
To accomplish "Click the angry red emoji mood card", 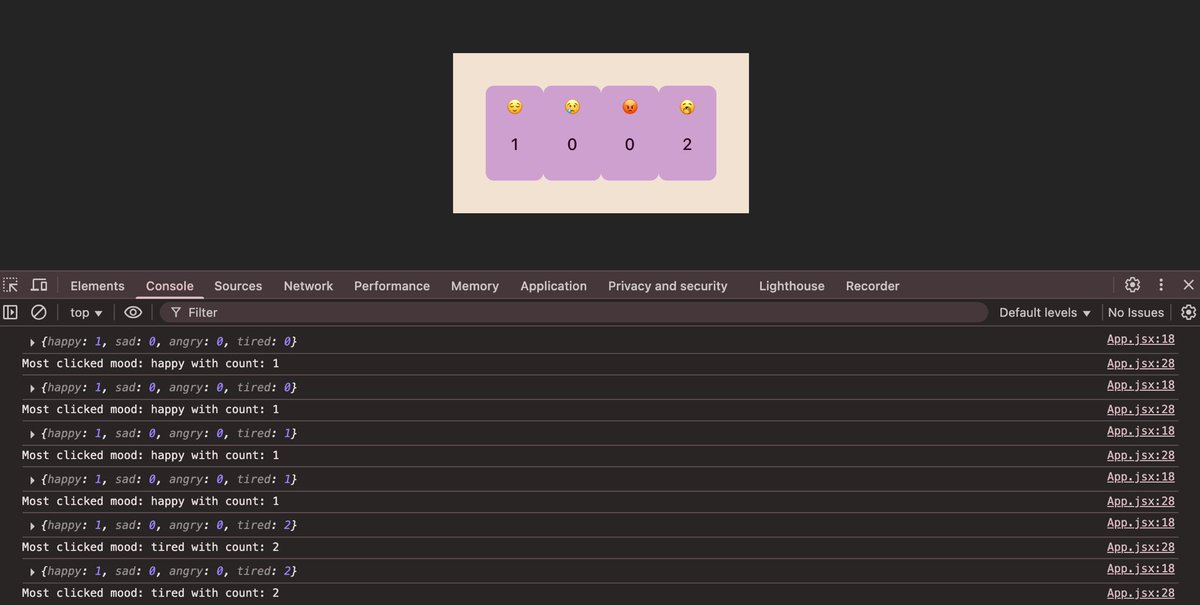I will [x=629, y=133].
